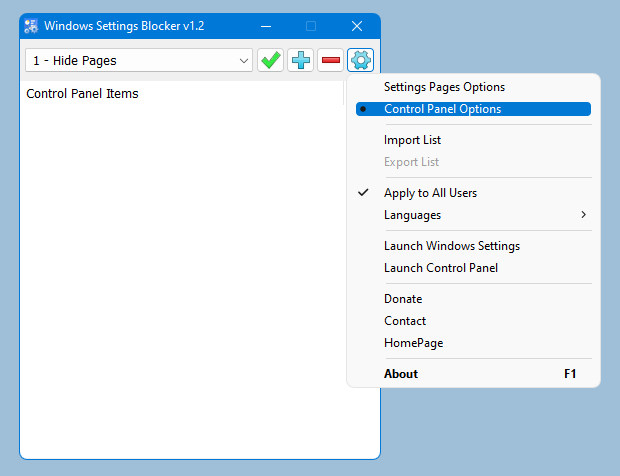Image resolution: width=620 pixels, height=476 pixels.
Task: Click the gear options icon
Action: (x=360, y=60)
